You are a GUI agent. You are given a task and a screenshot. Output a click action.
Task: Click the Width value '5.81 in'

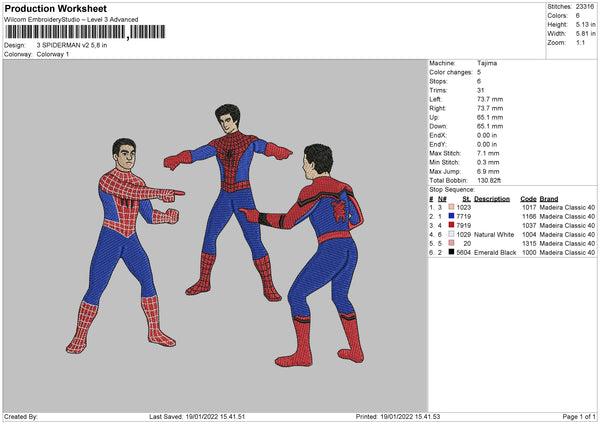pyautogui.click(x=585, y=34)
